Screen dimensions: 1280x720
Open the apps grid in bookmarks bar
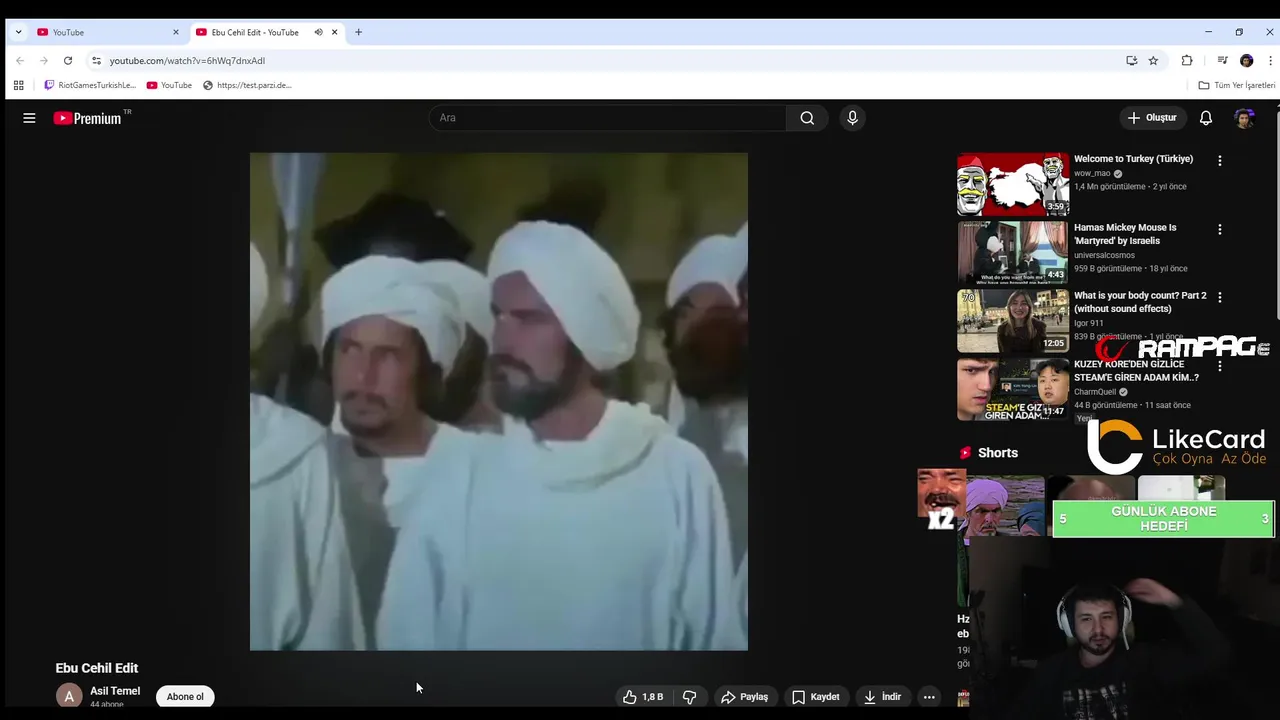coord(18,85)
